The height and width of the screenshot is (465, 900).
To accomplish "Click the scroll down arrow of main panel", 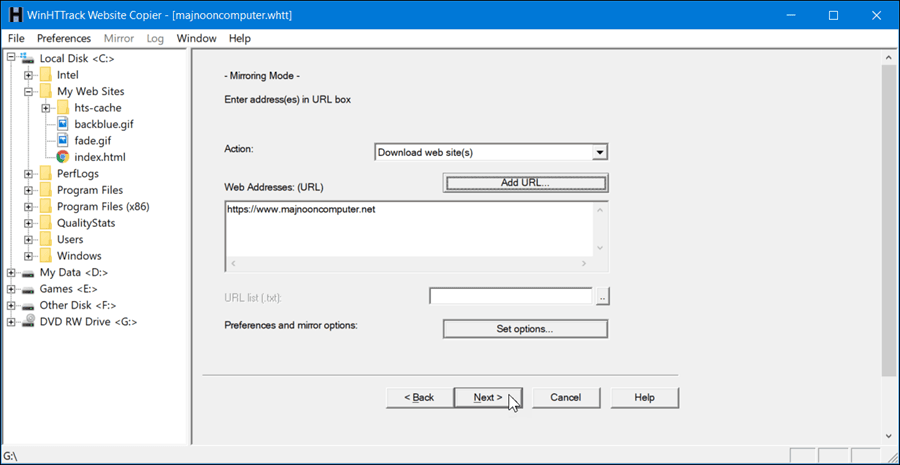I will (x=889, y=437).
